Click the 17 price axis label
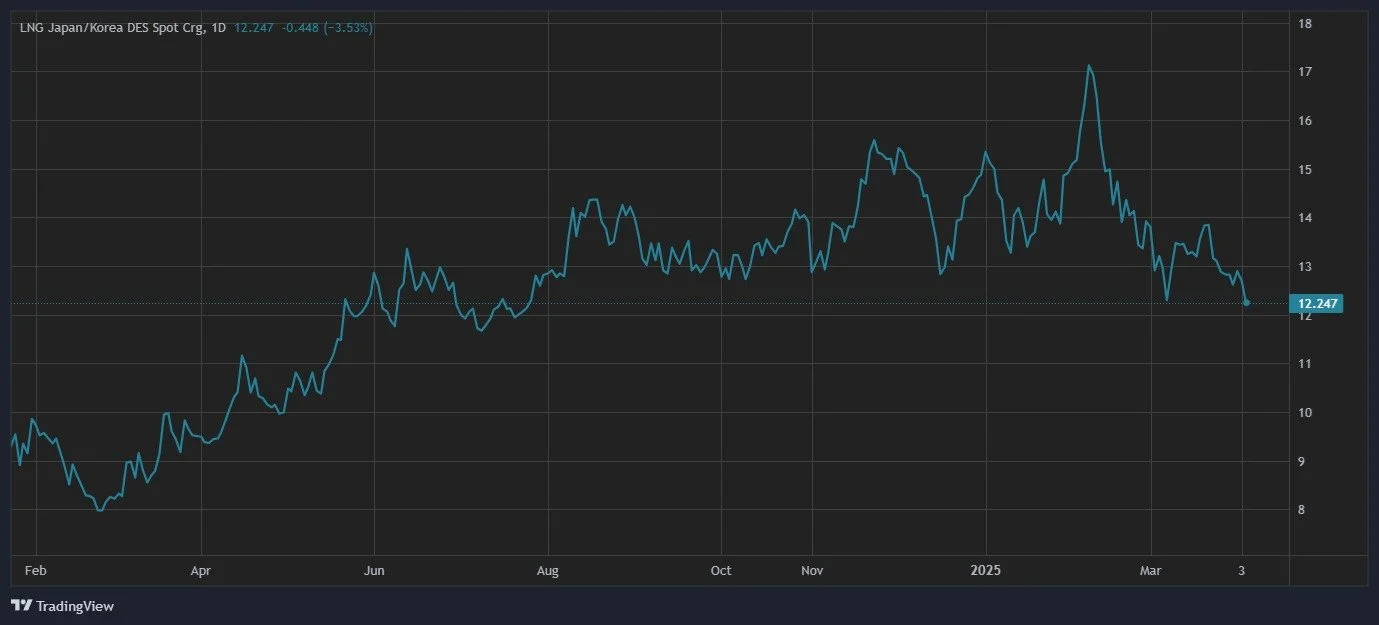The image size is (1379, 625). 1304,72
